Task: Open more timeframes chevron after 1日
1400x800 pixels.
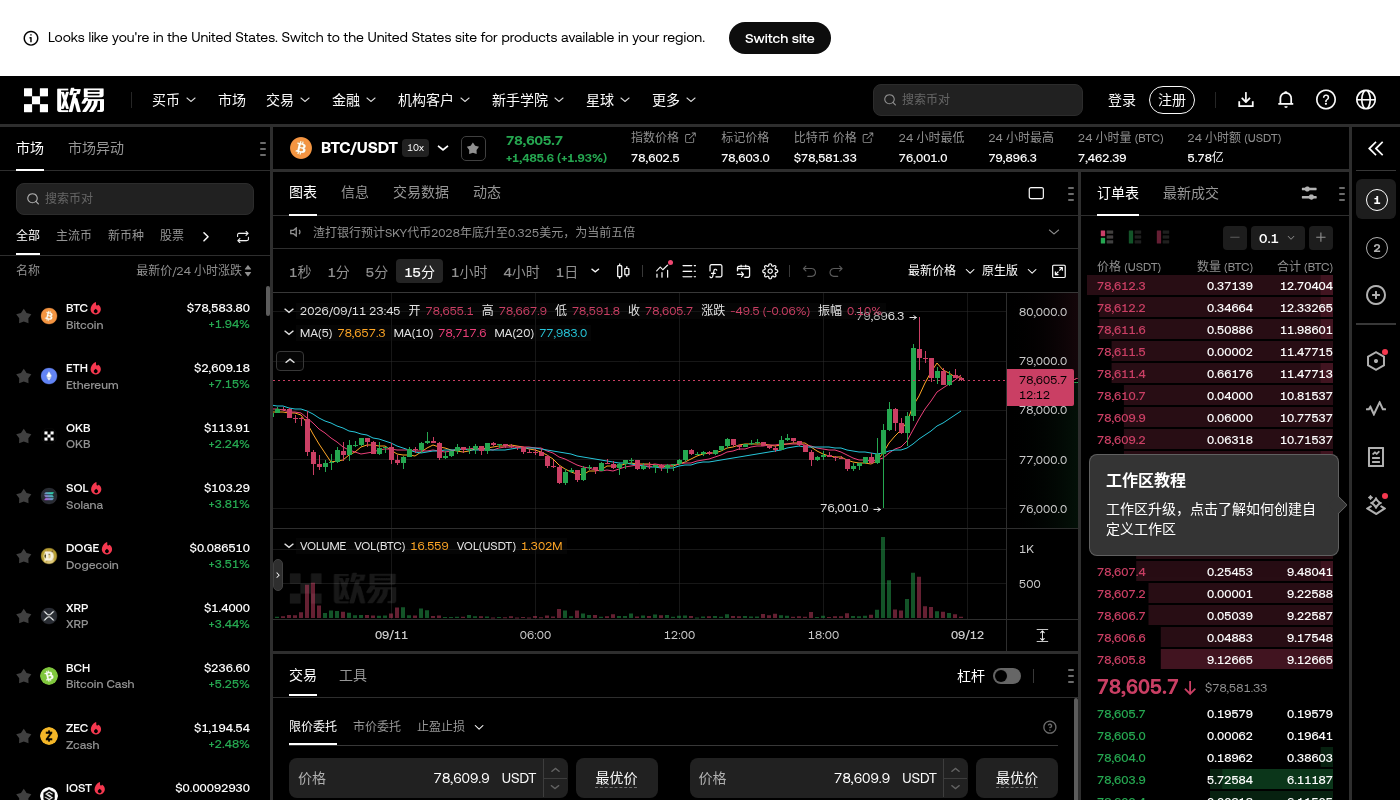Action: click(595, 271)
